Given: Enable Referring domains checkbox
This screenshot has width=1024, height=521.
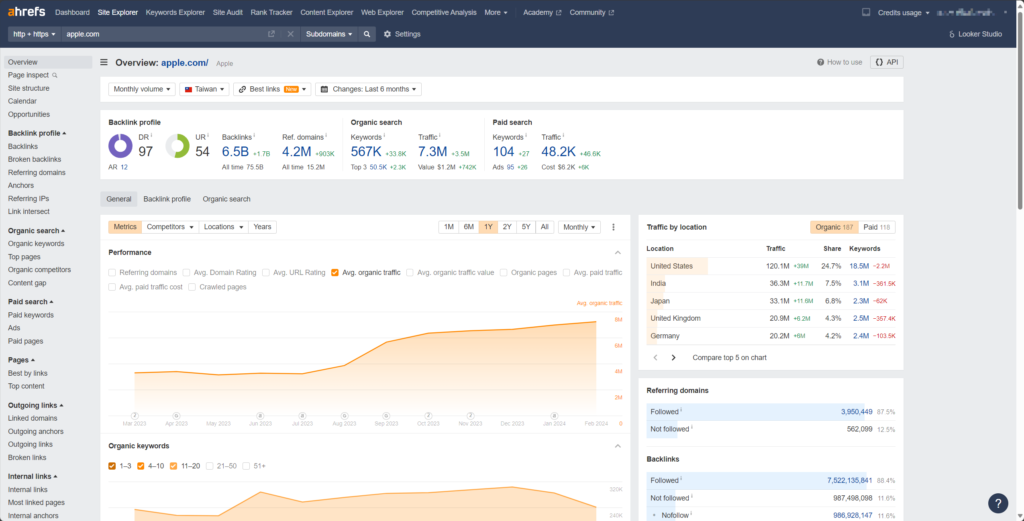Looking at the screenshot, I should tap(112, 272).
